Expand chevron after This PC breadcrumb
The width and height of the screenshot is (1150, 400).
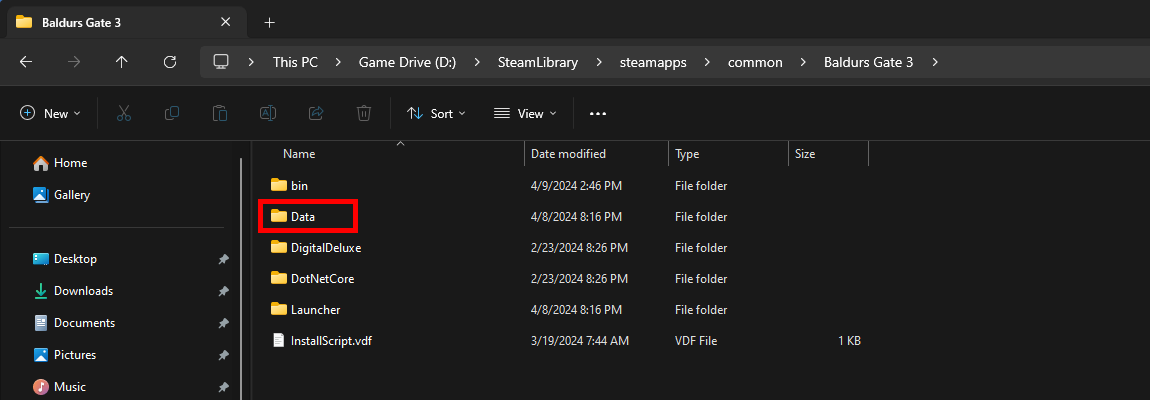pos(338,62)
